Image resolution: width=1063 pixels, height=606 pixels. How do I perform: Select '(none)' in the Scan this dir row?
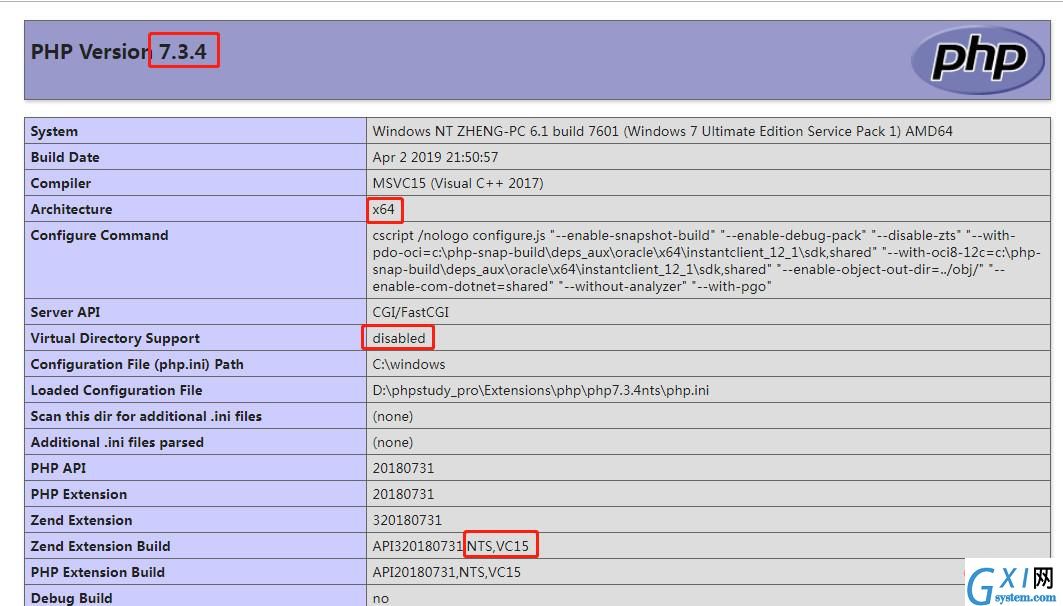point(393,416)
